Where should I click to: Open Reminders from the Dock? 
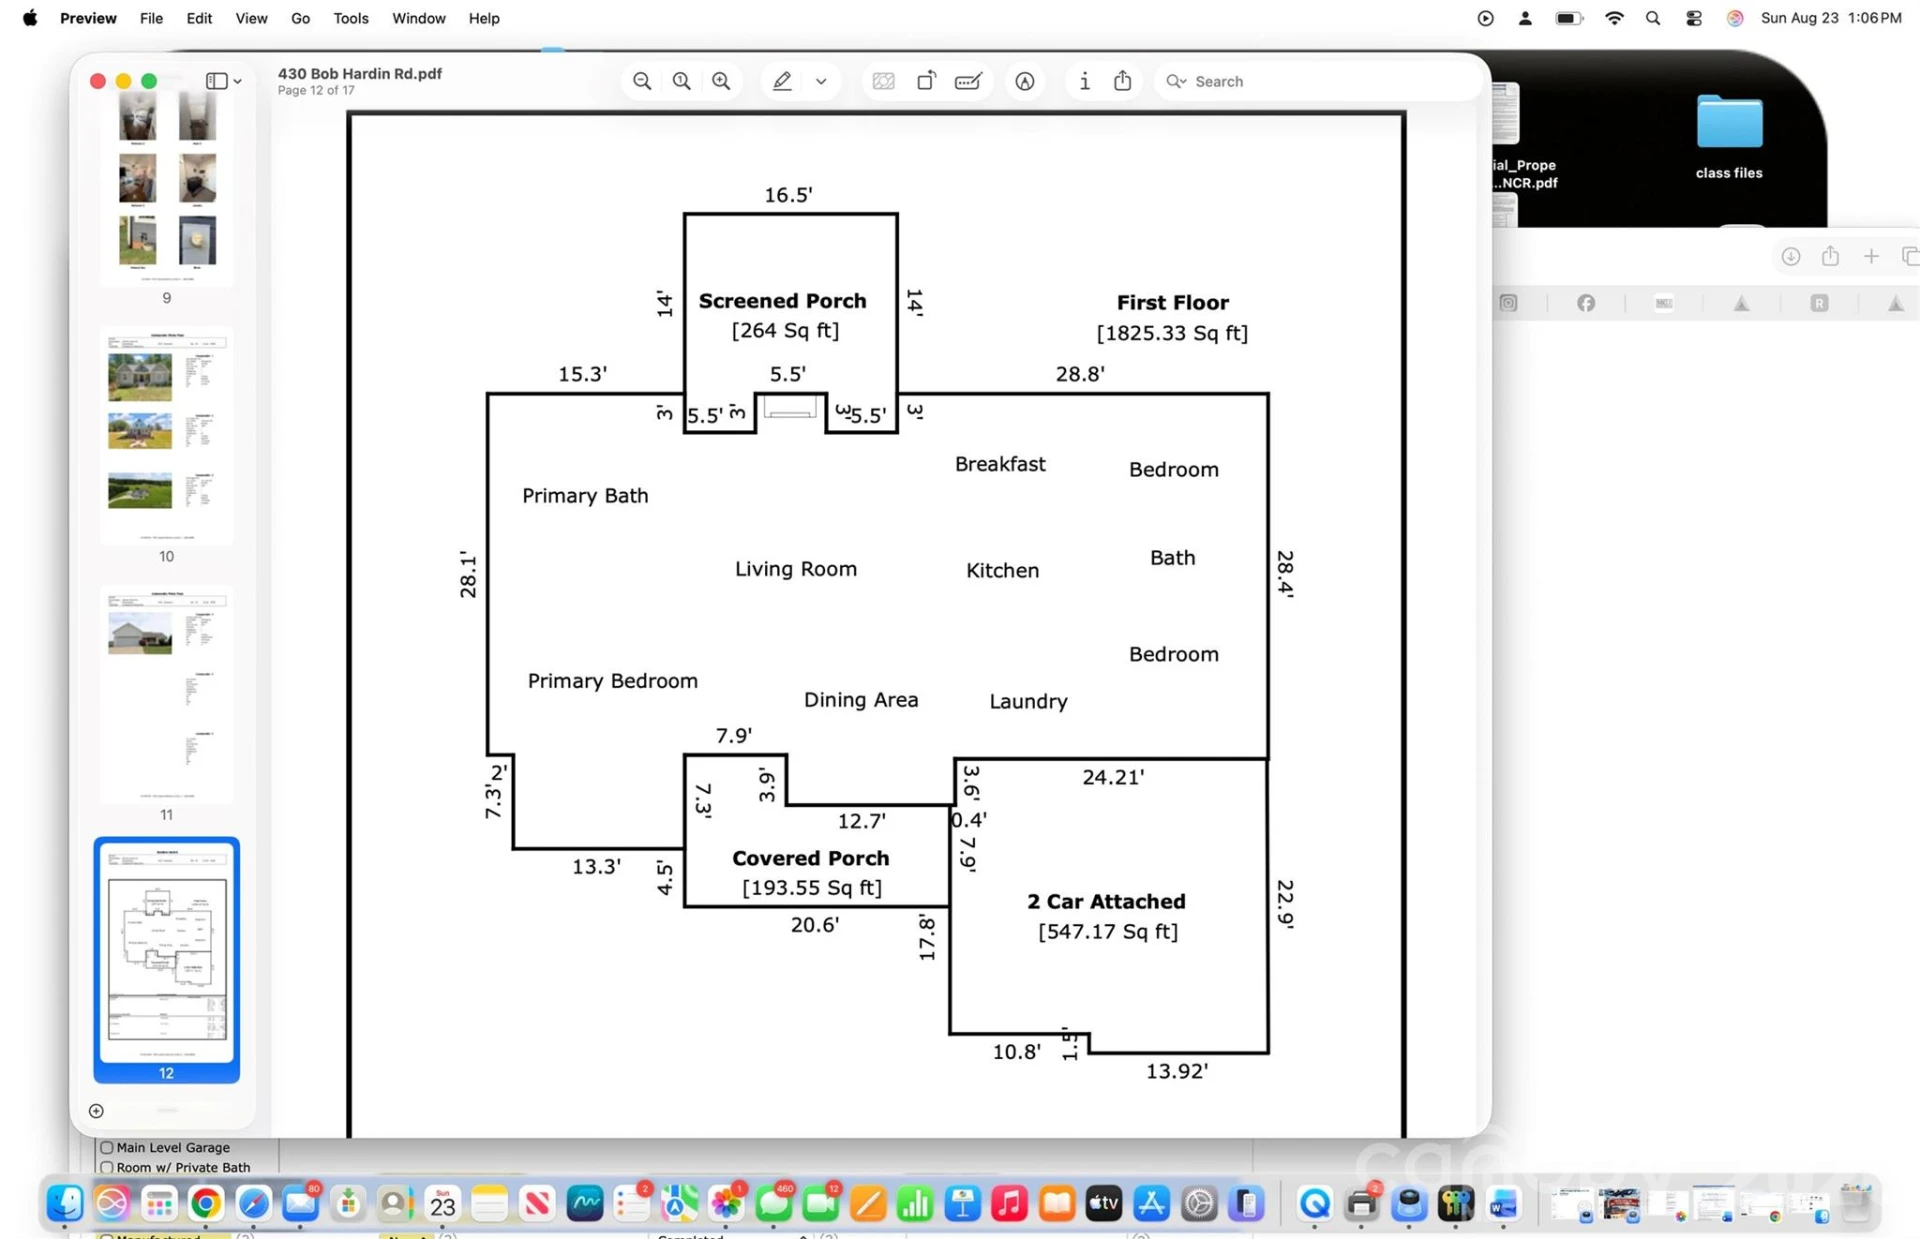click(x=631, y=1203)
